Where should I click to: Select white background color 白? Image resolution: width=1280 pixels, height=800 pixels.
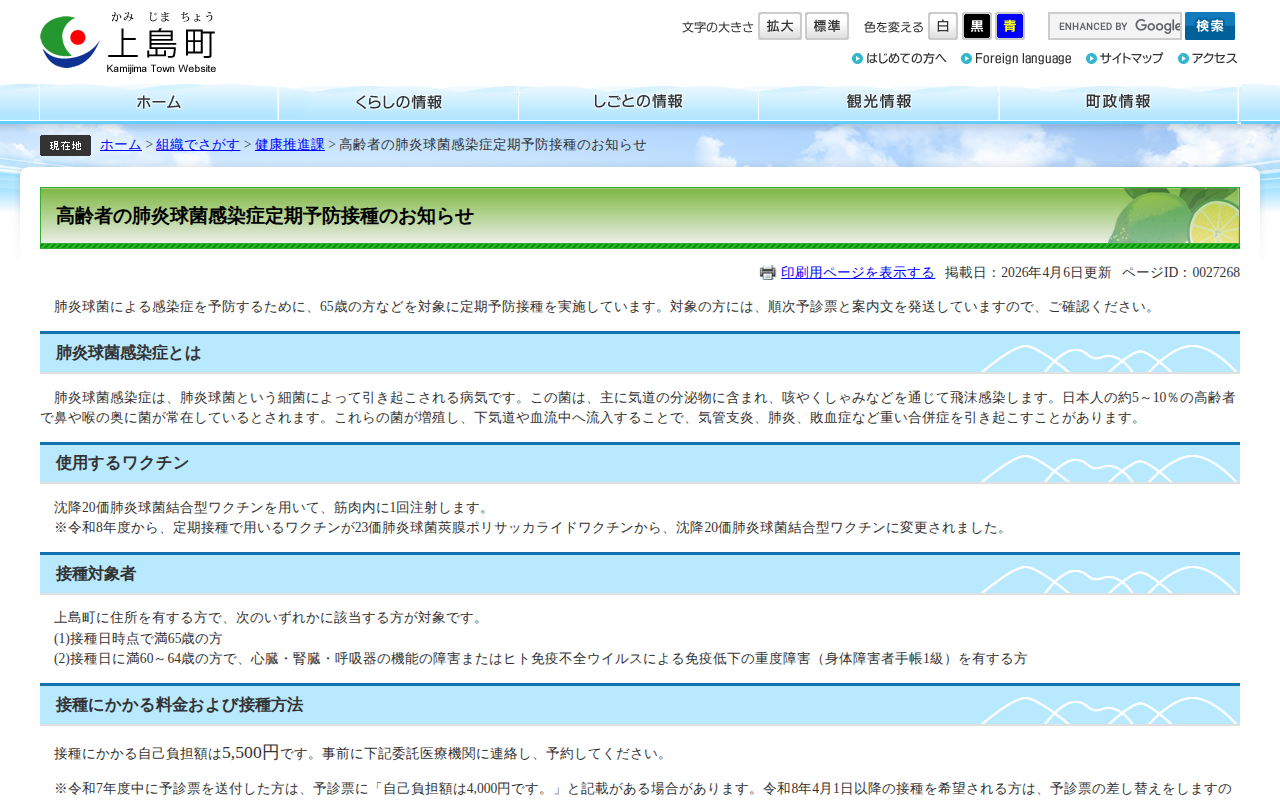(x=943, y=26)
